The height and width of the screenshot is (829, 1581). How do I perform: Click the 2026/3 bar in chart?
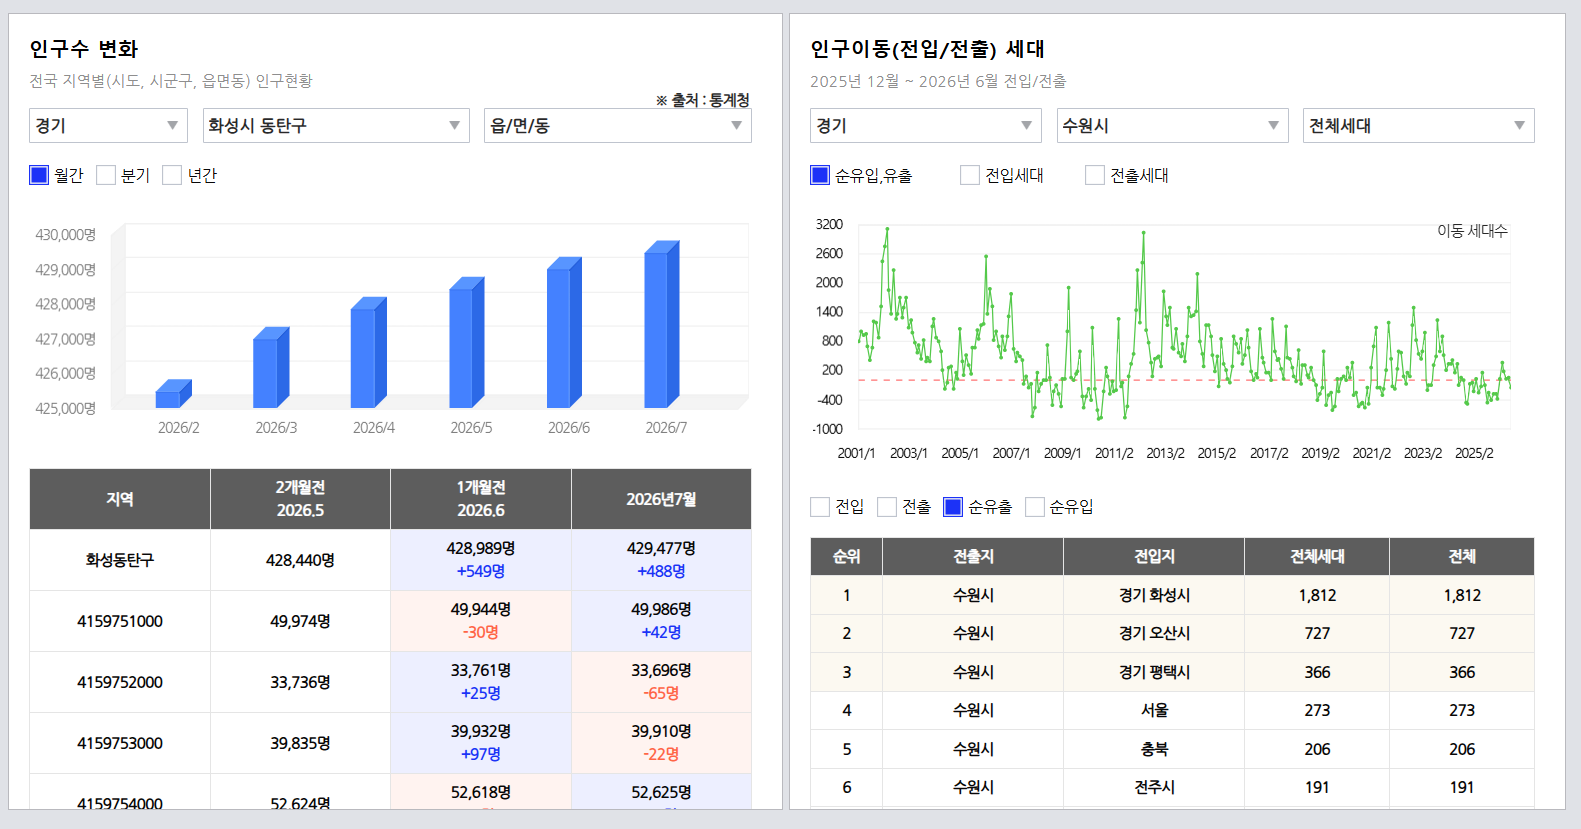(271, 368)
